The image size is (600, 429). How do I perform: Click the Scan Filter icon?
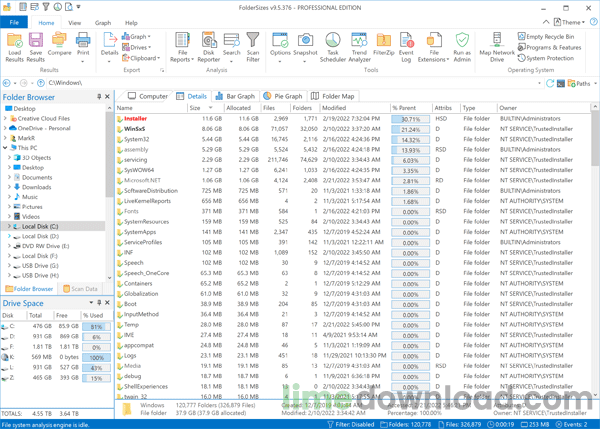click(x=253, y=46)
